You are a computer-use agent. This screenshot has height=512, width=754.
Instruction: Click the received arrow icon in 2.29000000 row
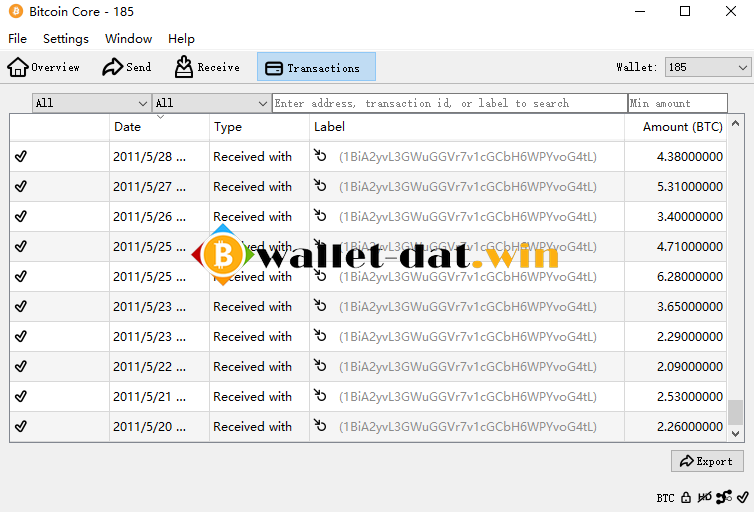tap(320, 335)
